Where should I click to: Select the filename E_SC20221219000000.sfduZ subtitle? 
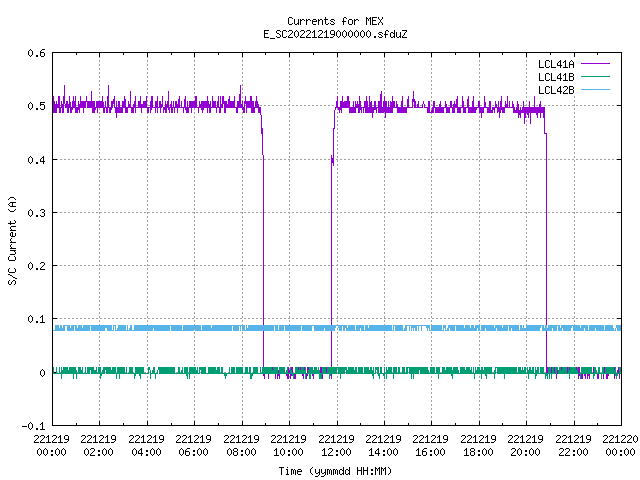coord(335,34)
